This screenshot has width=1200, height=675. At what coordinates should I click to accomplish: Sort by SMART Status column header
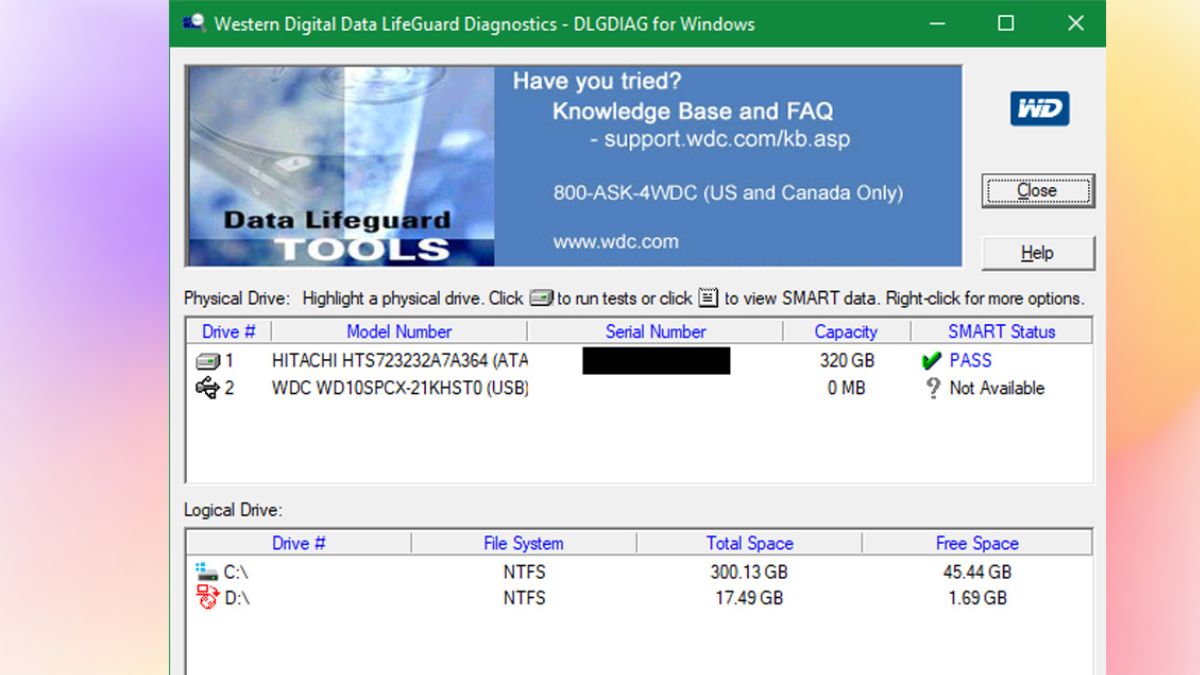pos(1001,332)
